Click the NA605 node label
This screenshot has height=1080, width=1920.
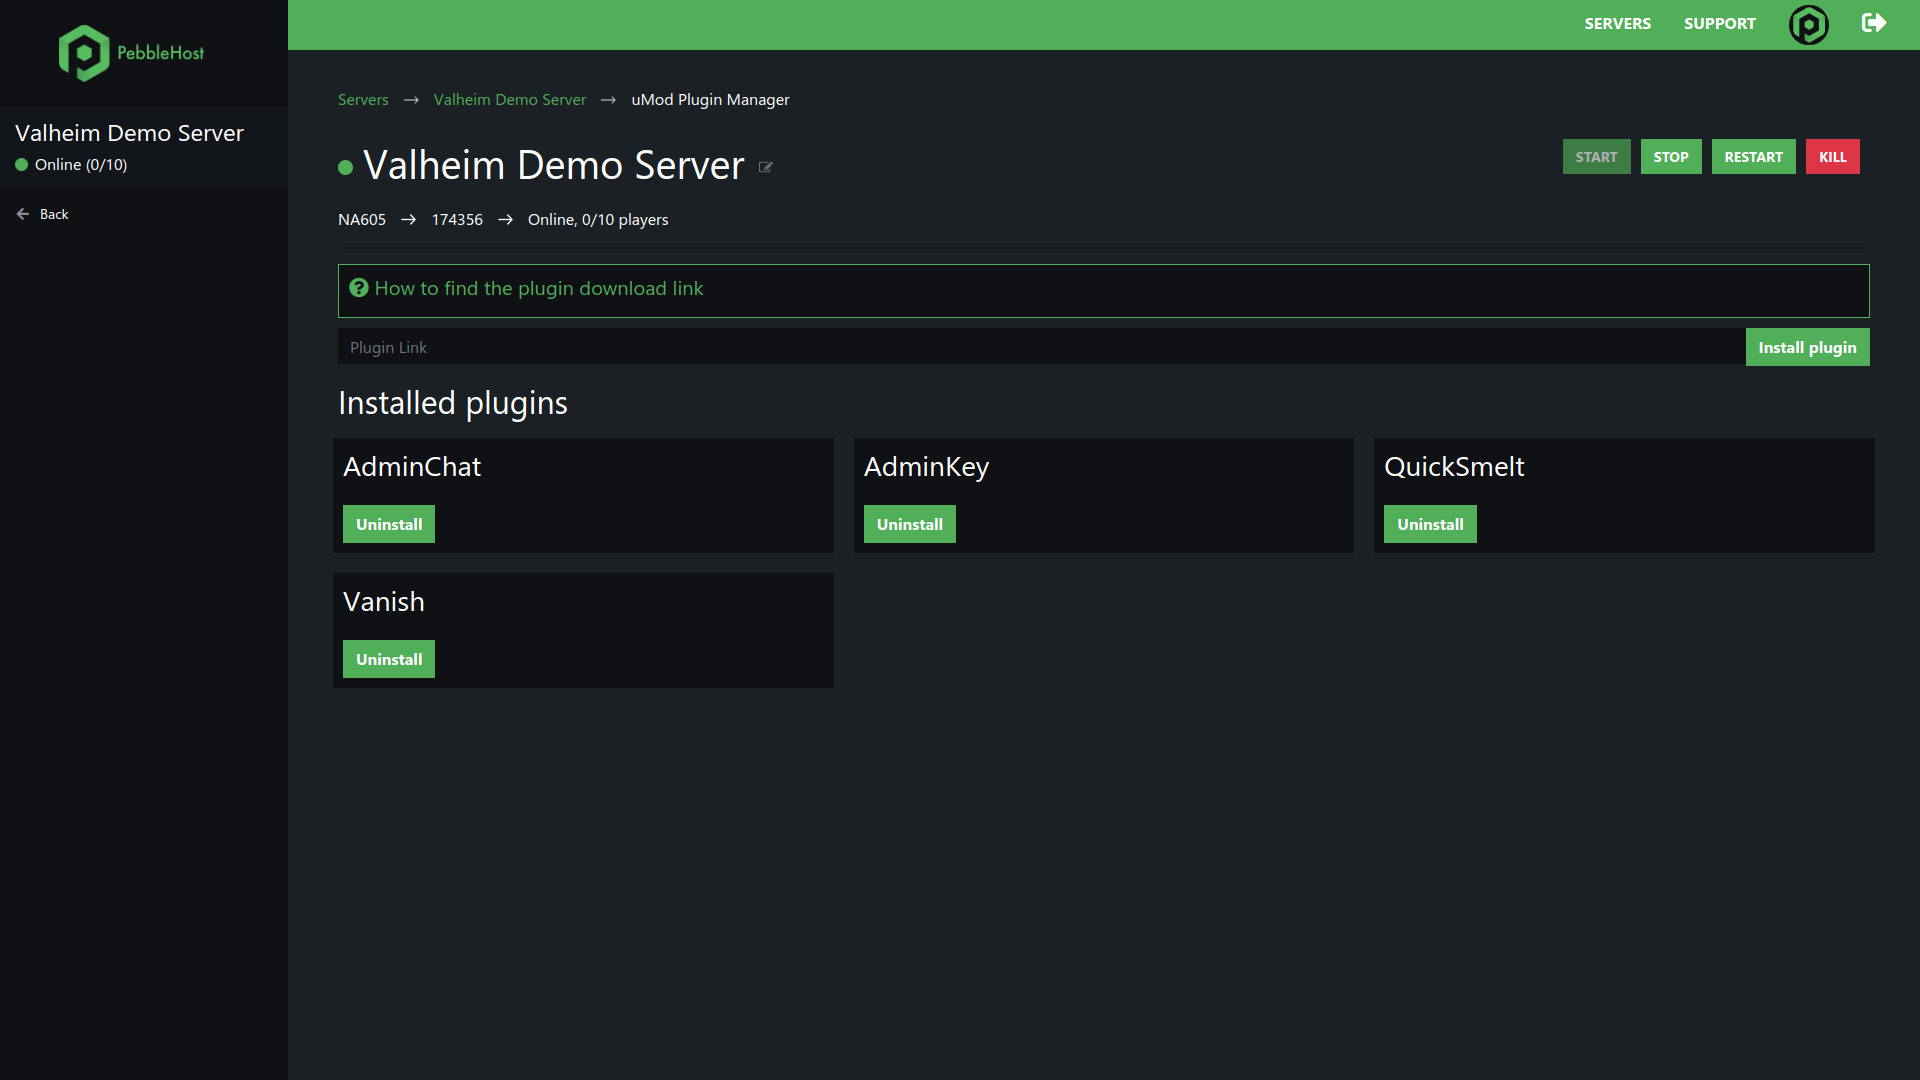tap(362, 220)
